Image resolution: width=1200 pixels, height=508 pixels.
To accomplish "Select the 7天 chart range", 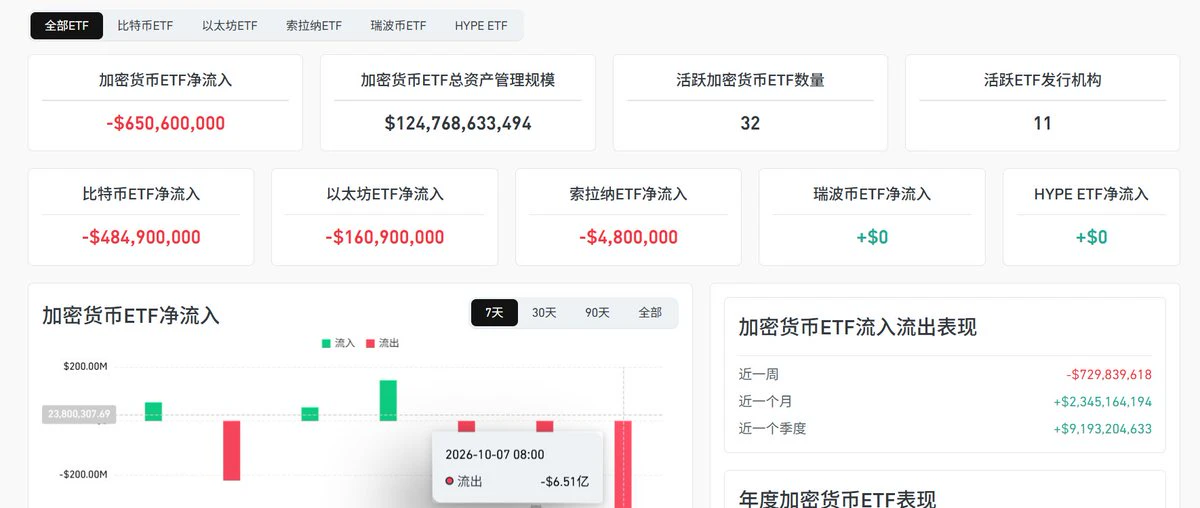I will 494,313.
